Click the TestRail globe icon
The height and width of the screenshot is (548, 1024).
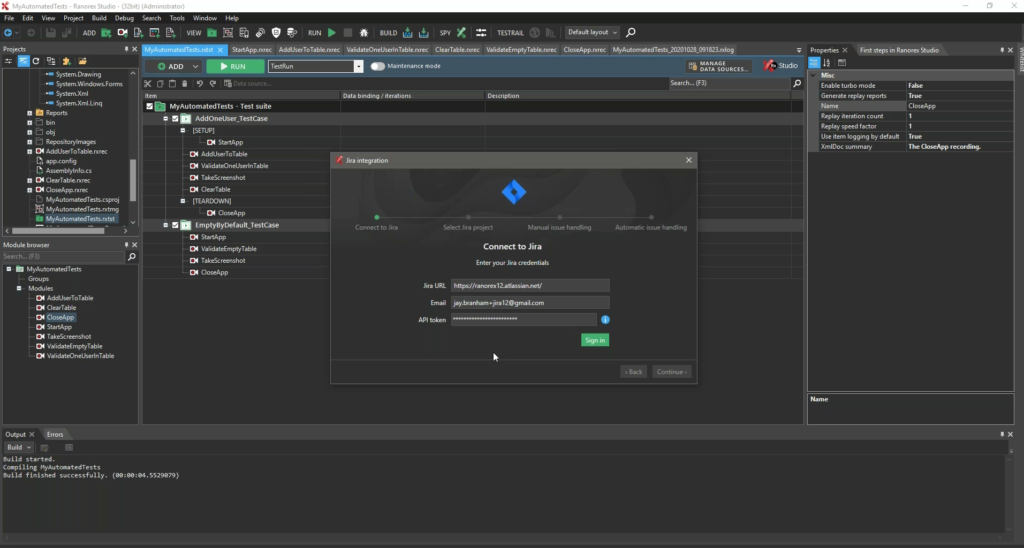click(x=535, y=32)
